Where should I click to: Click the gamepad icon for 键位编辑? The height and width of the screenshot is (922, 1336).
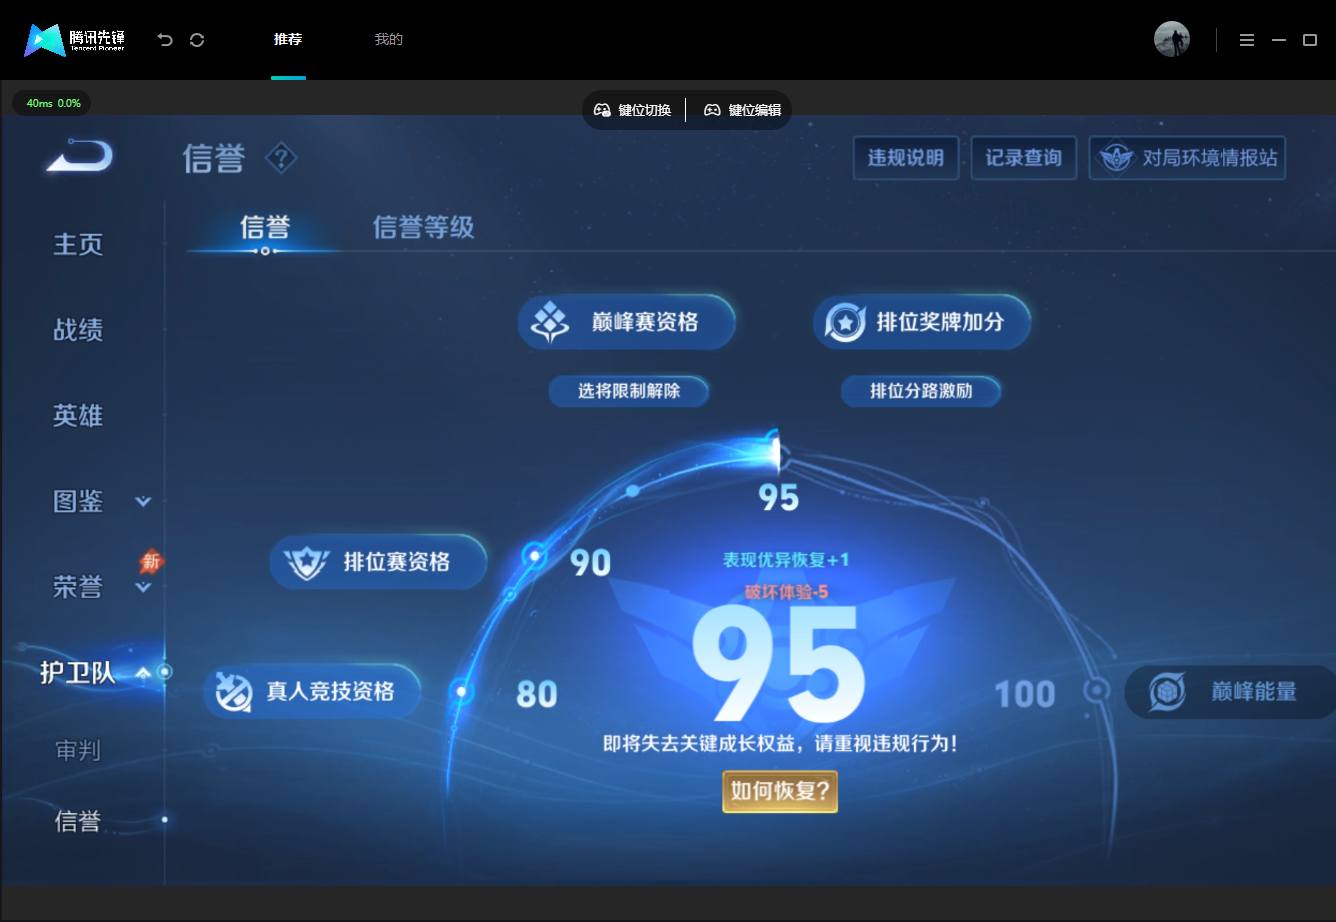(x=712, y=110)
